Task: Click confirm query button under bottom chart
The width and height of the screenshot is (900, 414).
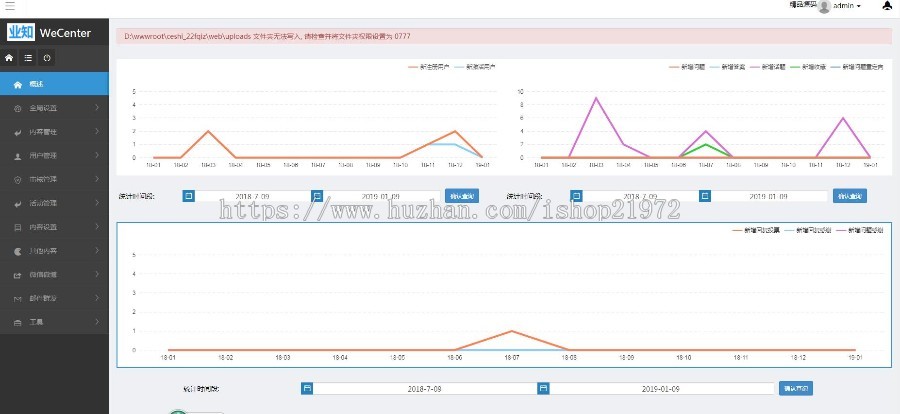Action: [x=796, y=389]
